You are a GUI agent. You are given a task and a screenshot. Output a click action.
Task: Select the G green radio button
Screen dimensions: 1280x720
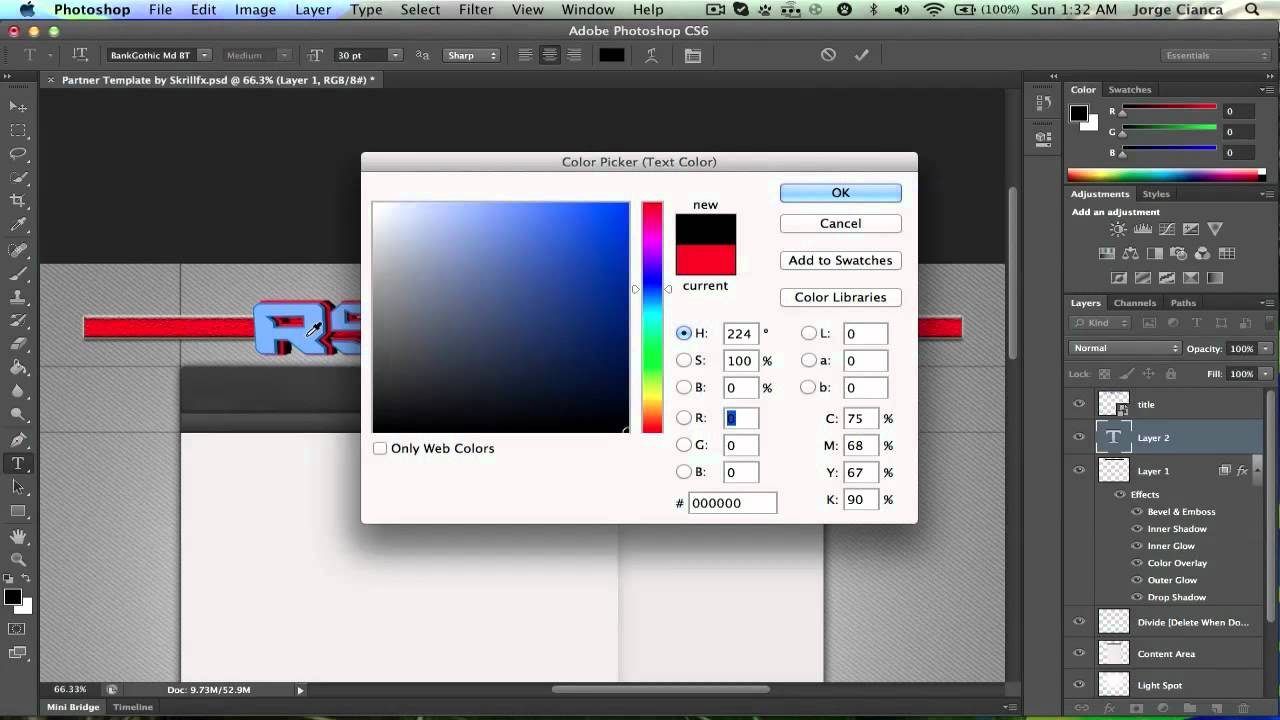[684, 445]
